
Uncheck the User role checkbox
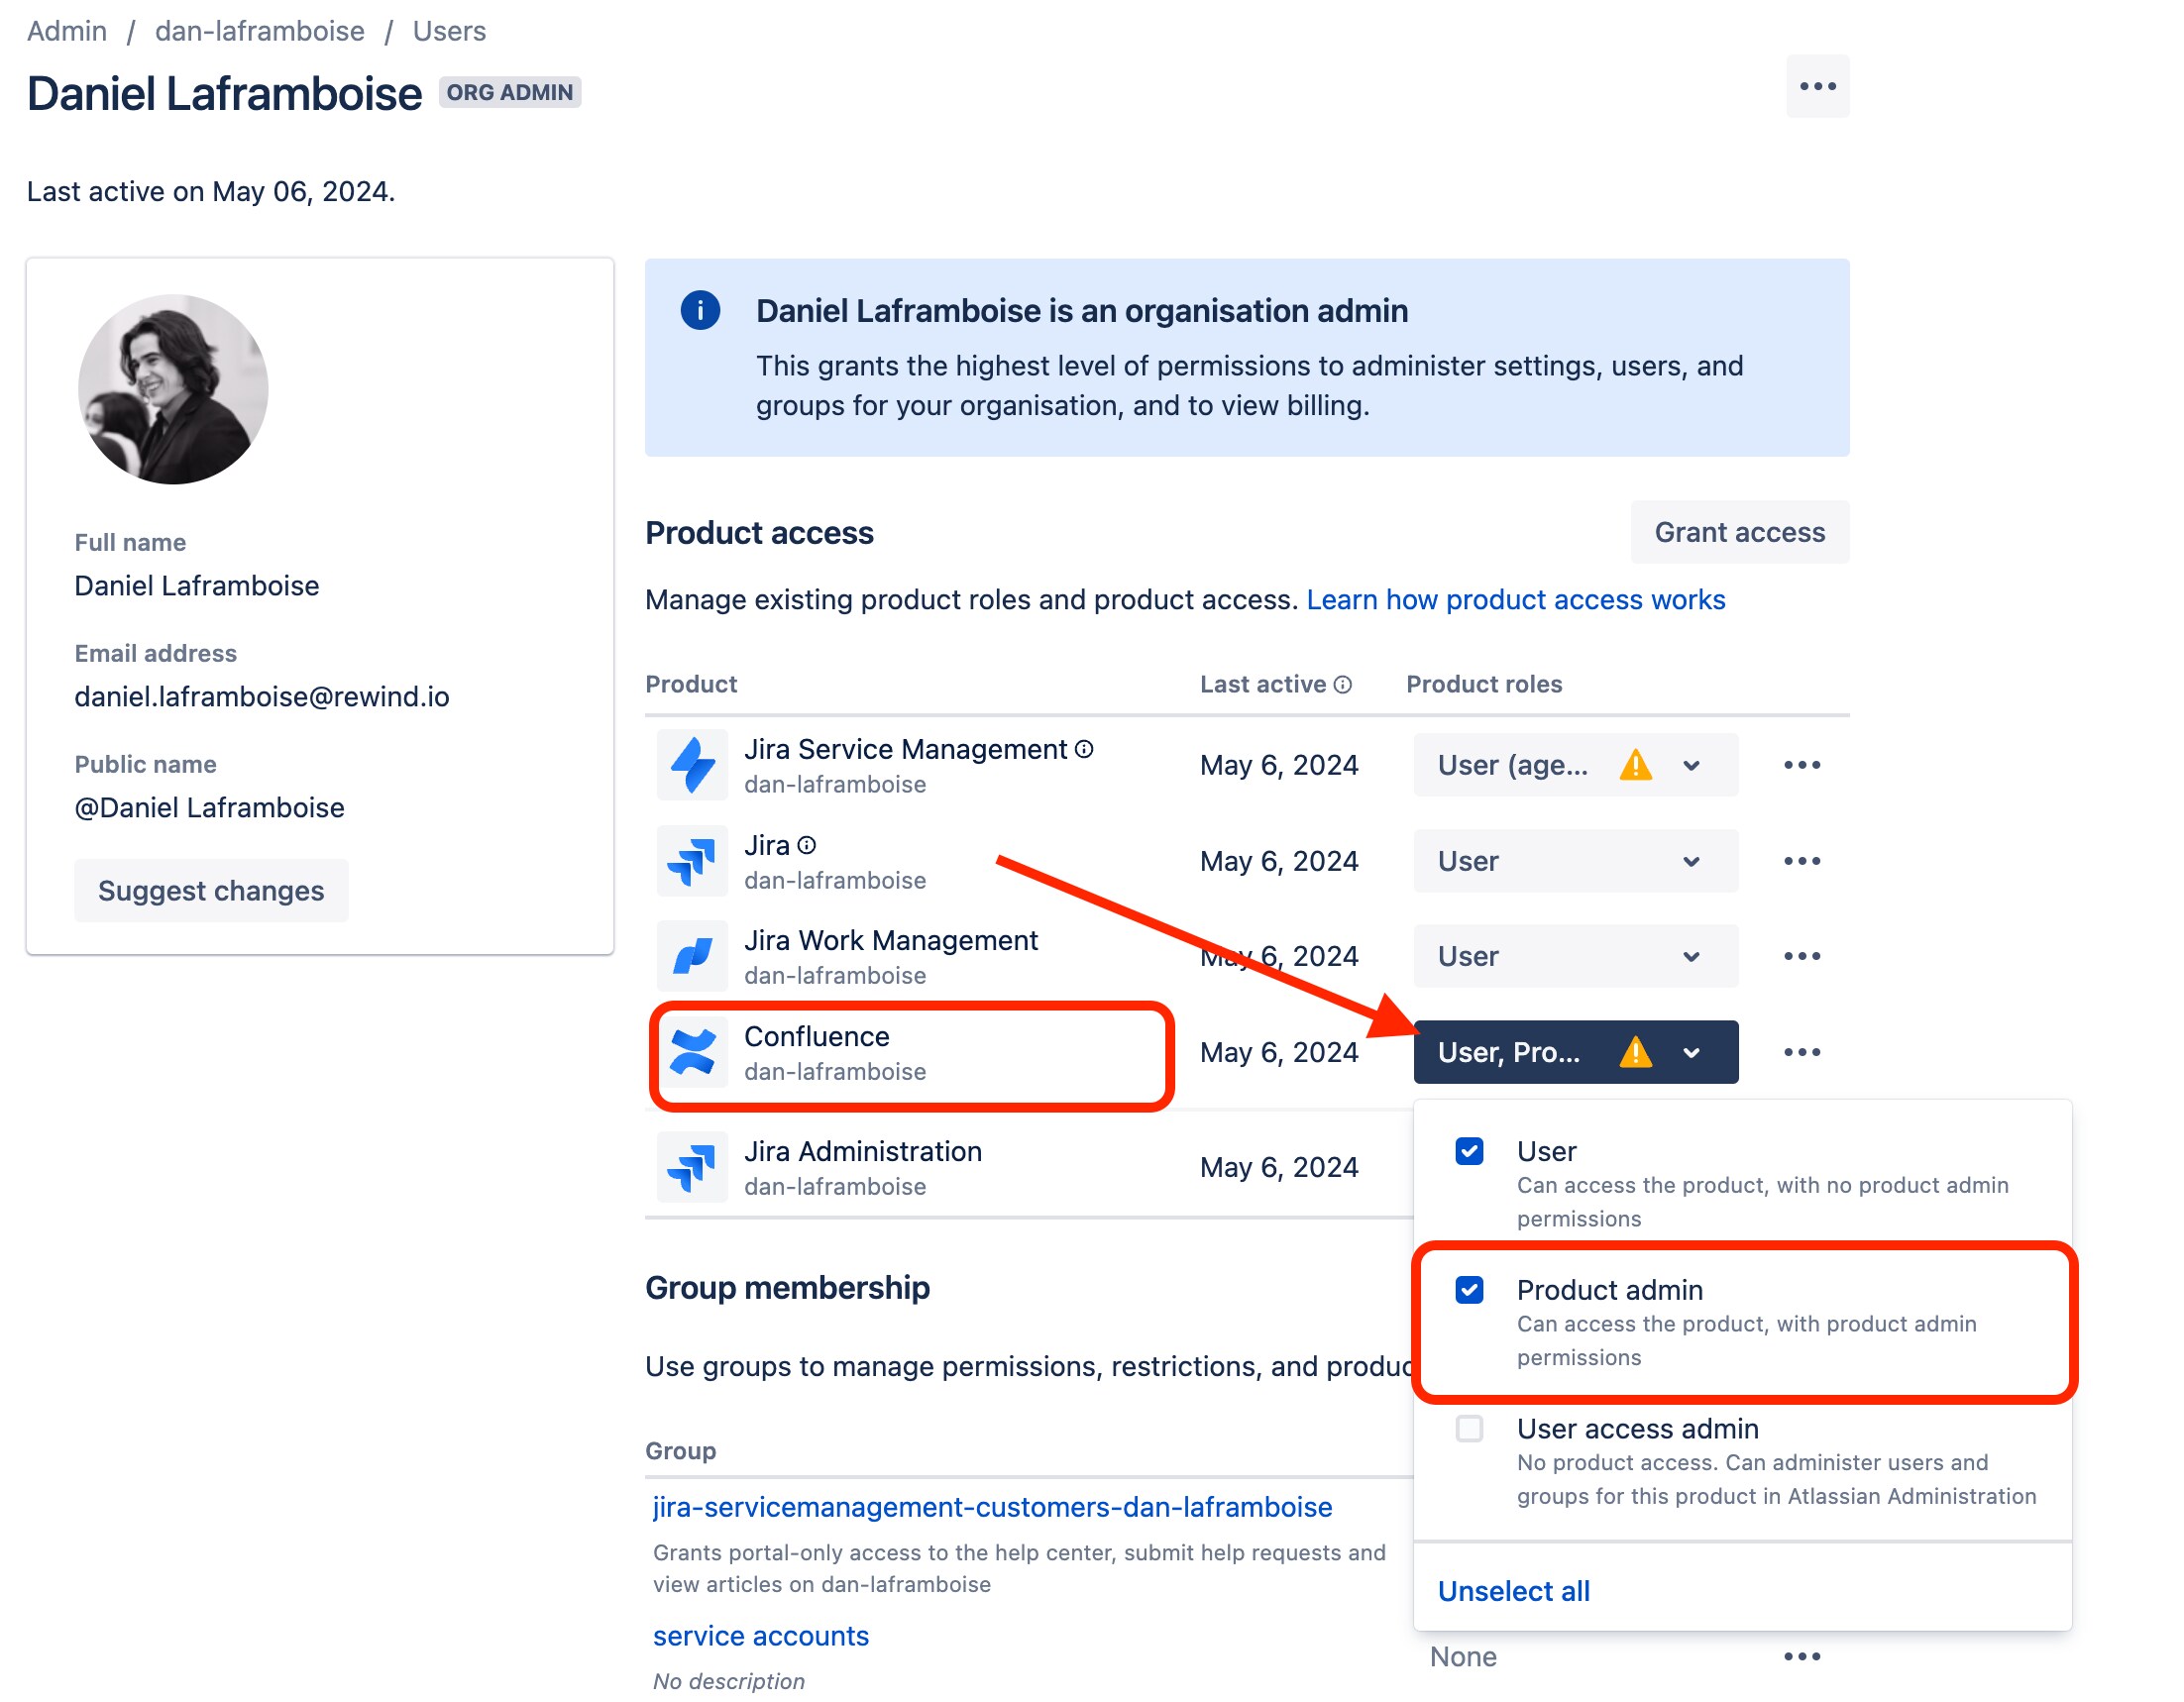point(1469,1151)
